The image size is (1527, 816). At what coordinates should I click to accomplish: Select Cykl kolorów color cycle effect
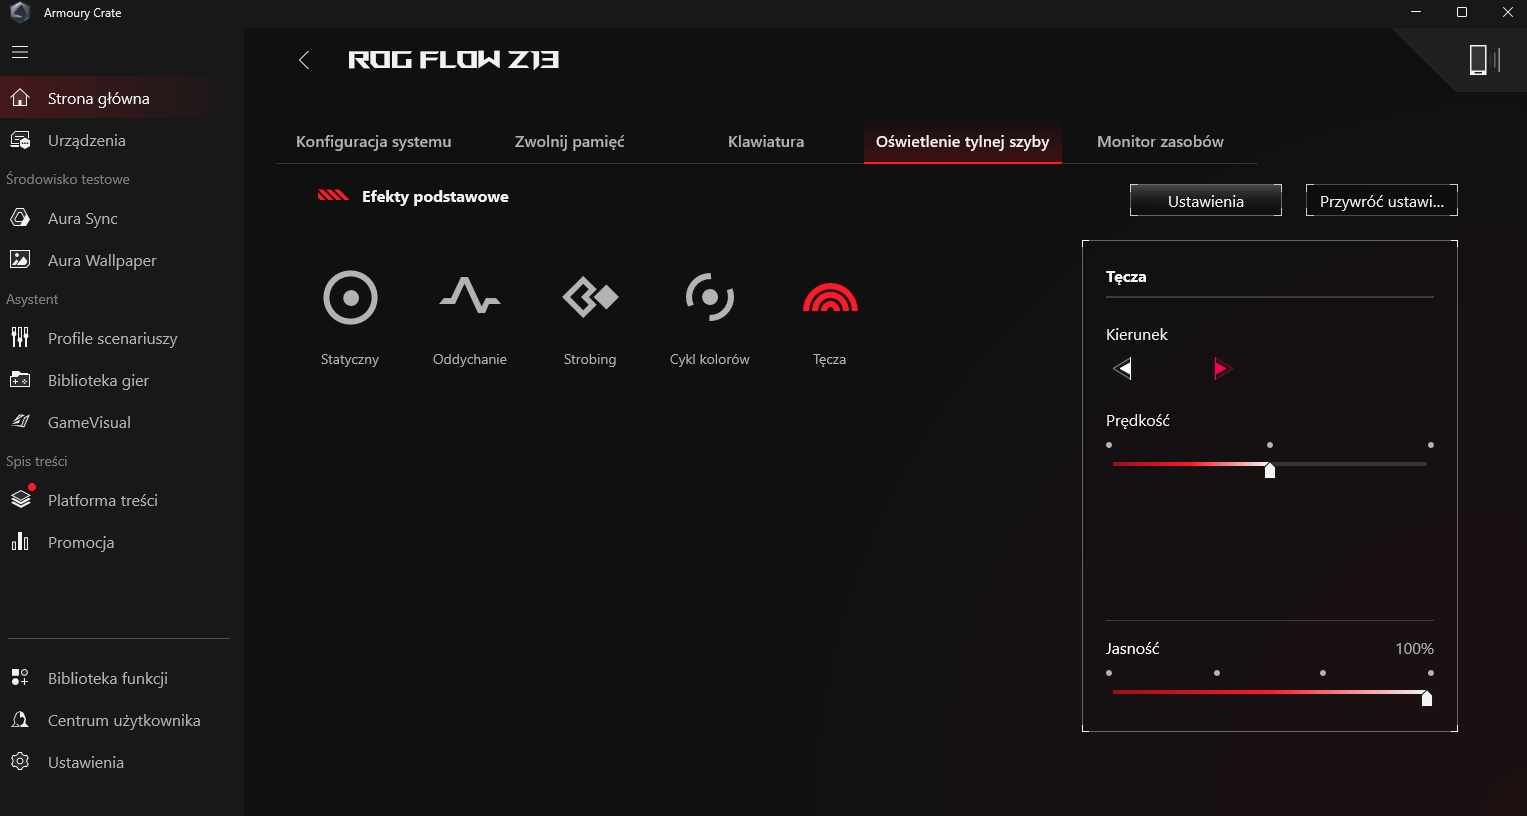(x=709, y=298)
